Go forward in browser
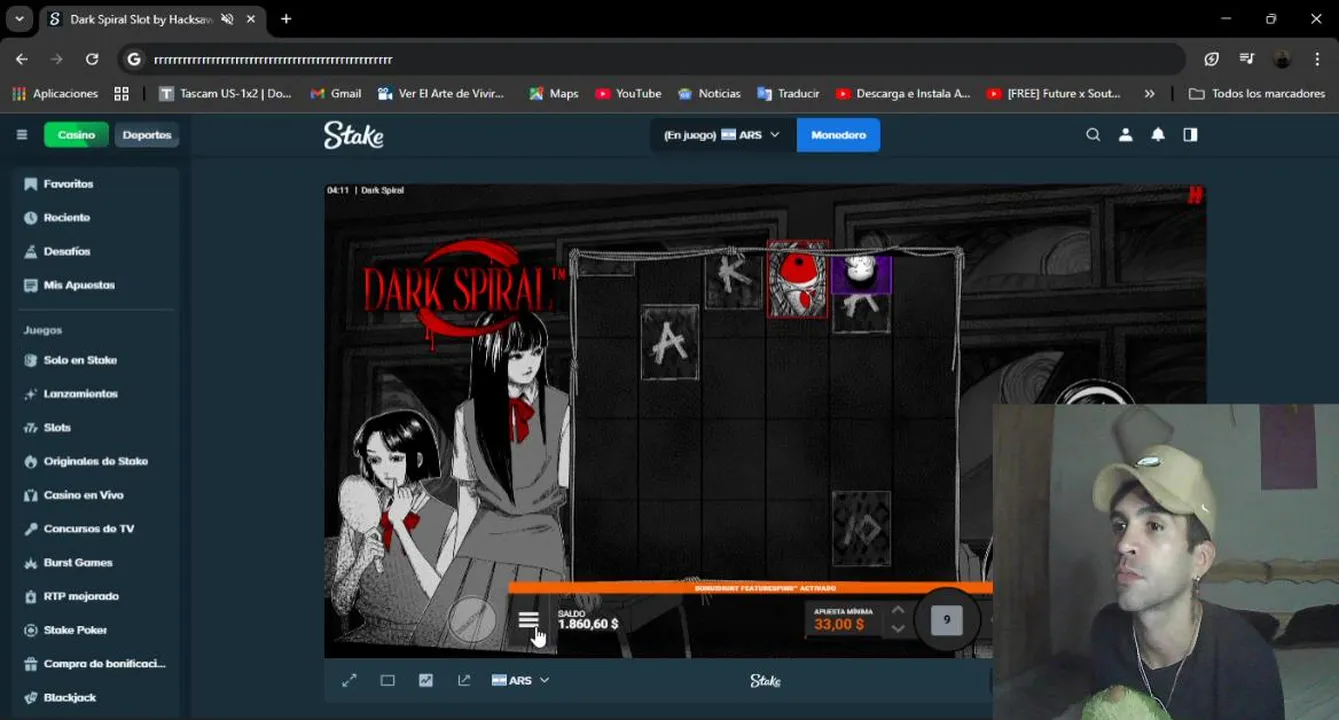Image resolution: width=1339 pixels, height=720 pixels. pos(57,59)
